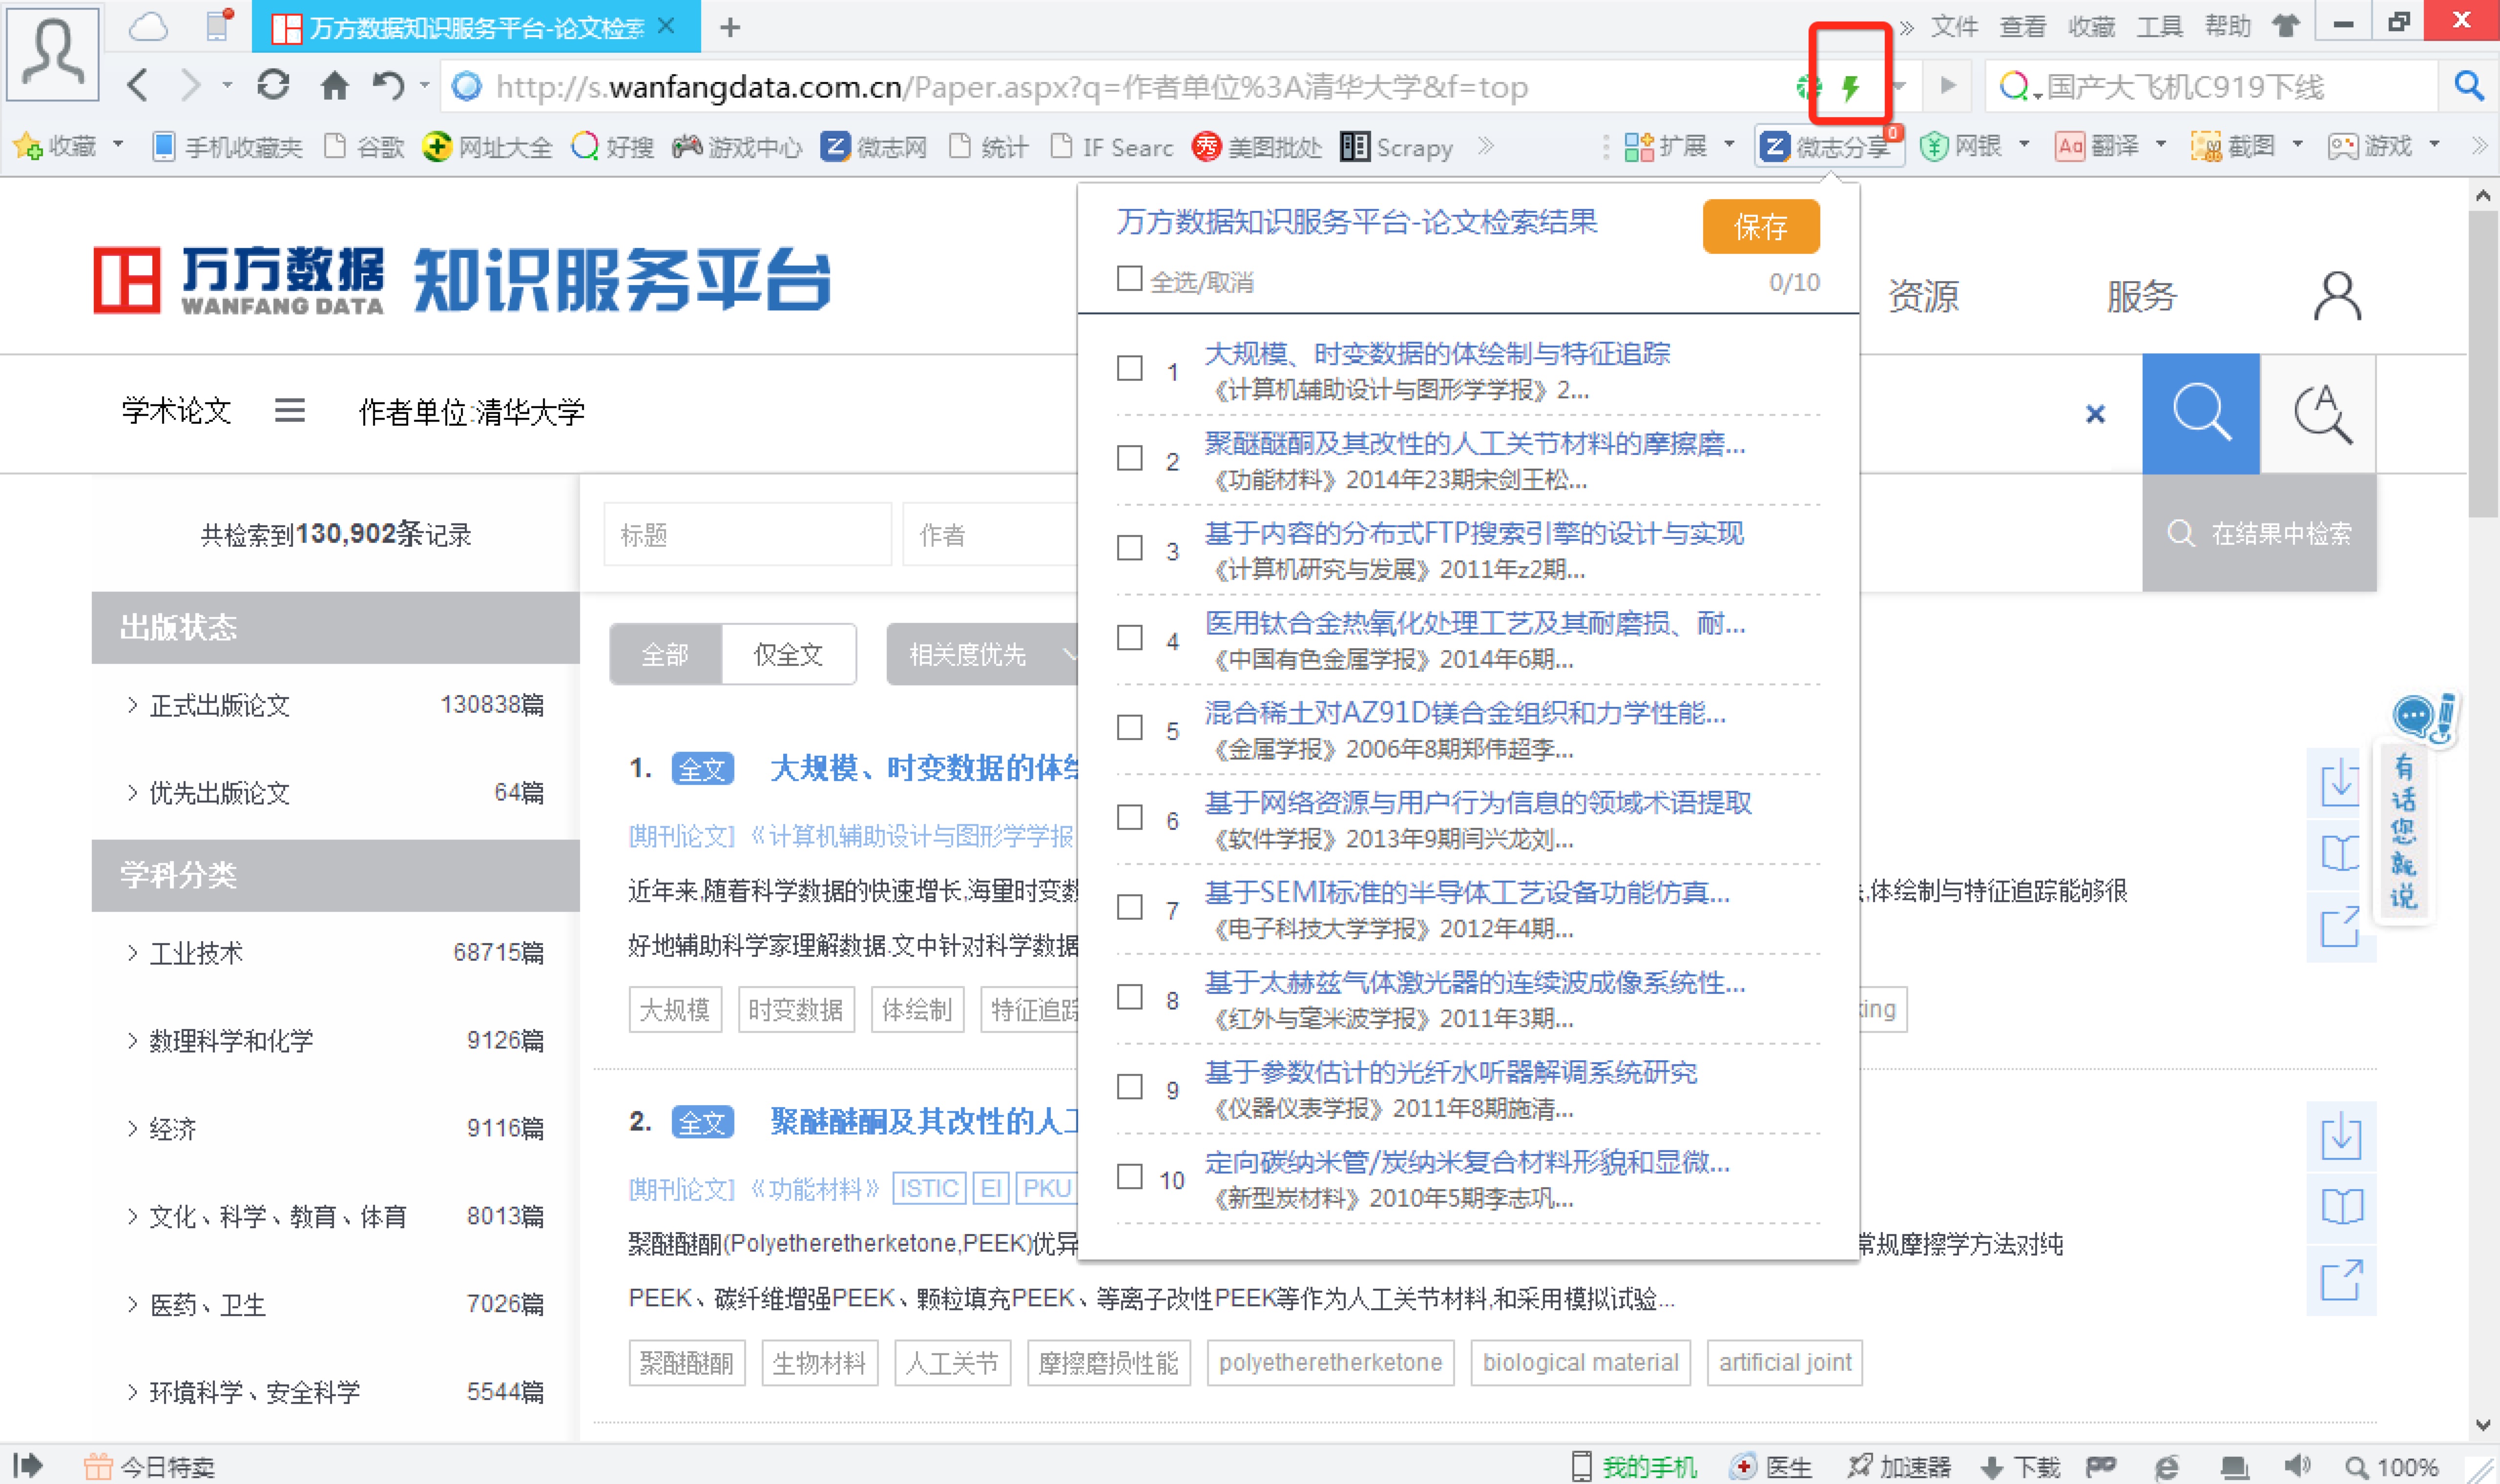The width and height of the screenshot is (2500, 1484).
Task: Check item 8 太赫兹气体激光器 checkbox
Action: click(x=1129, y=997)
